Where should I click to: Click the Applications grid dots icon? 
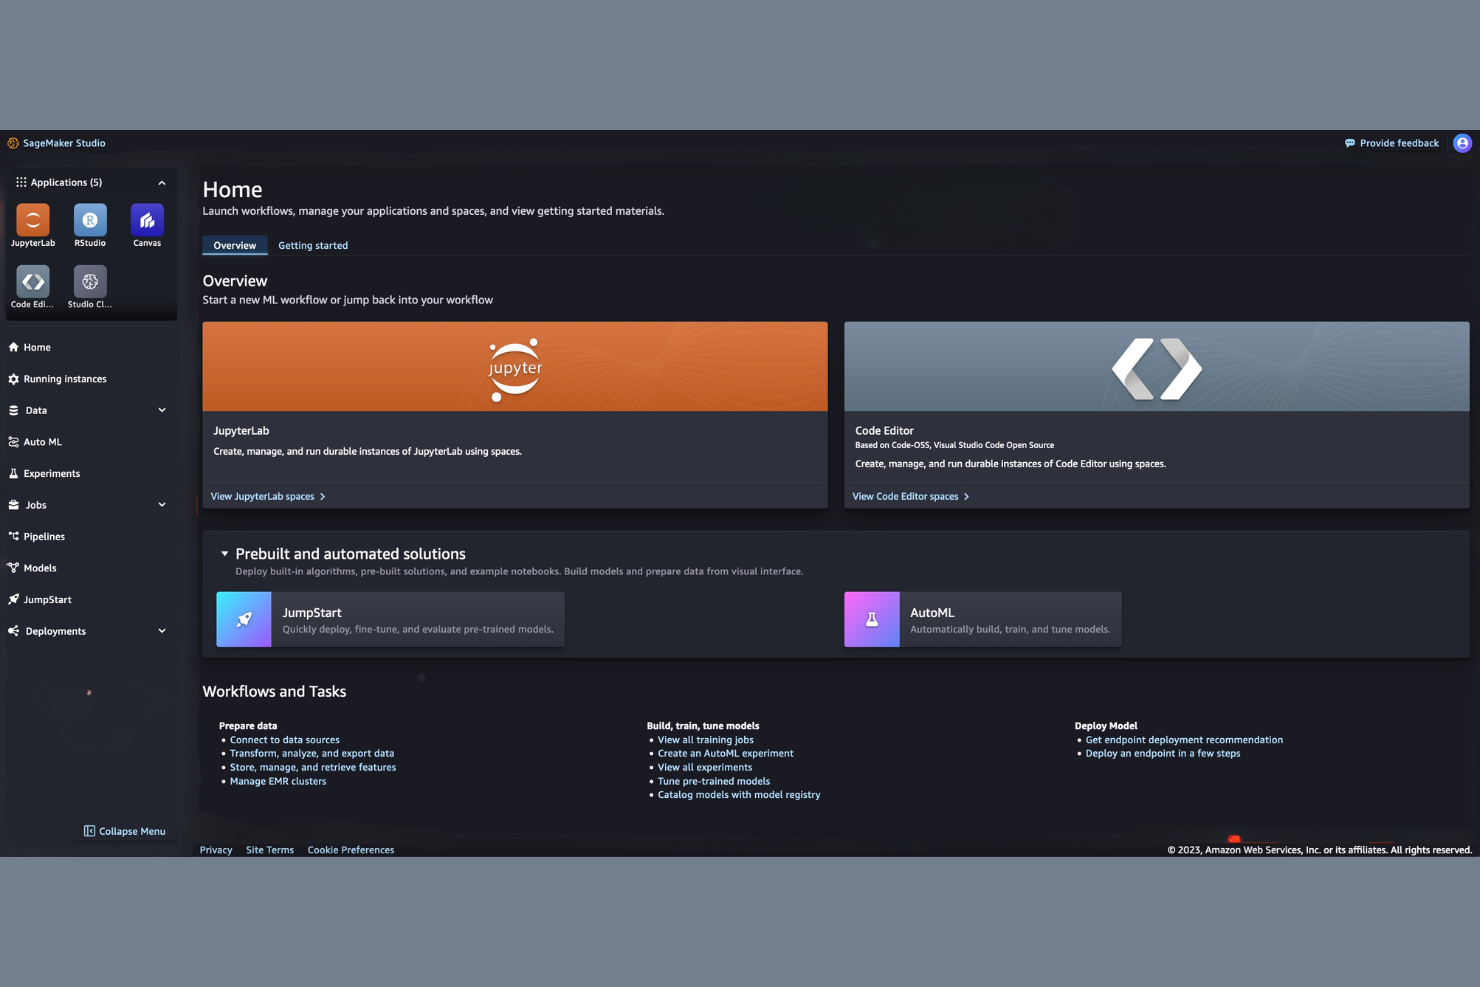click(x=21, y=182)
